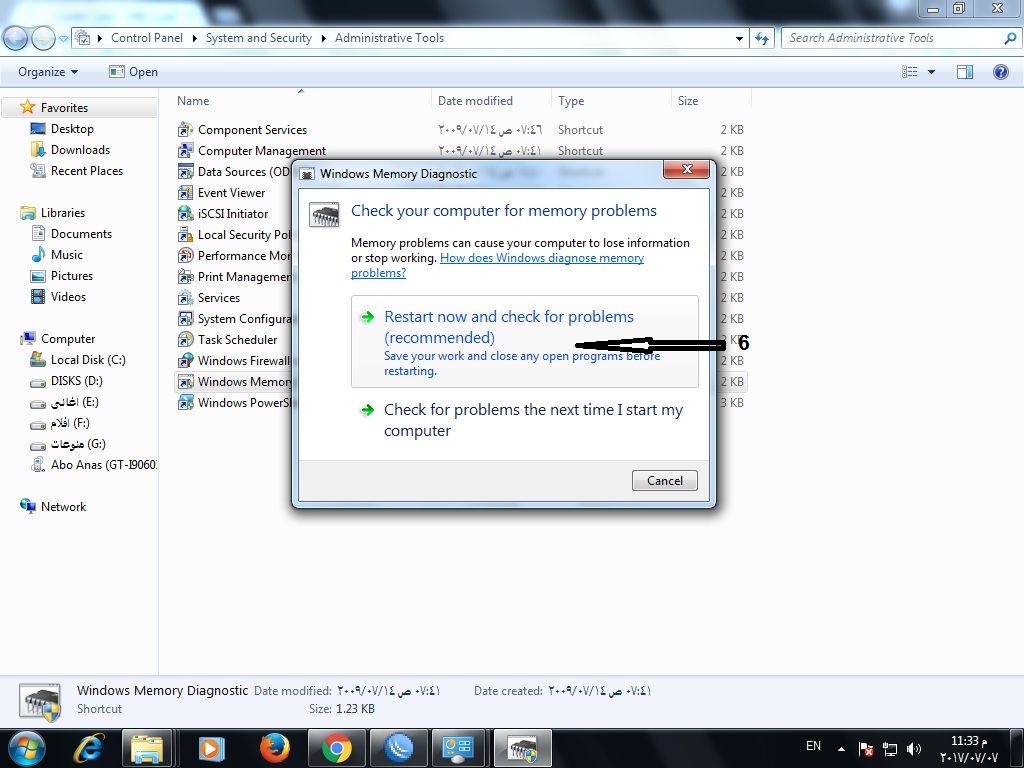This screenshot has width=1024, height=768.
Task: Select the Task Scheduler clock icon
Action: [x=185, y=340]
